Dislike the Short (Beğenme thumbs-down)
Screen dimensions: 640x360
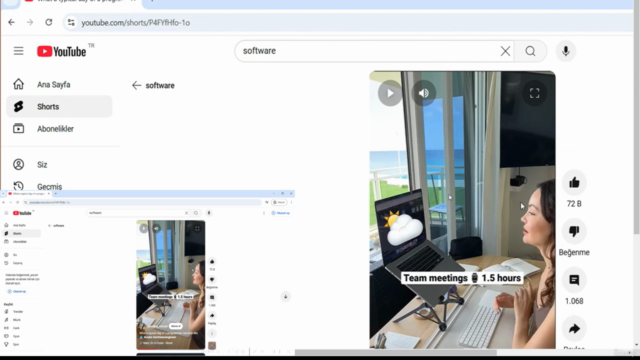(574, 231)
